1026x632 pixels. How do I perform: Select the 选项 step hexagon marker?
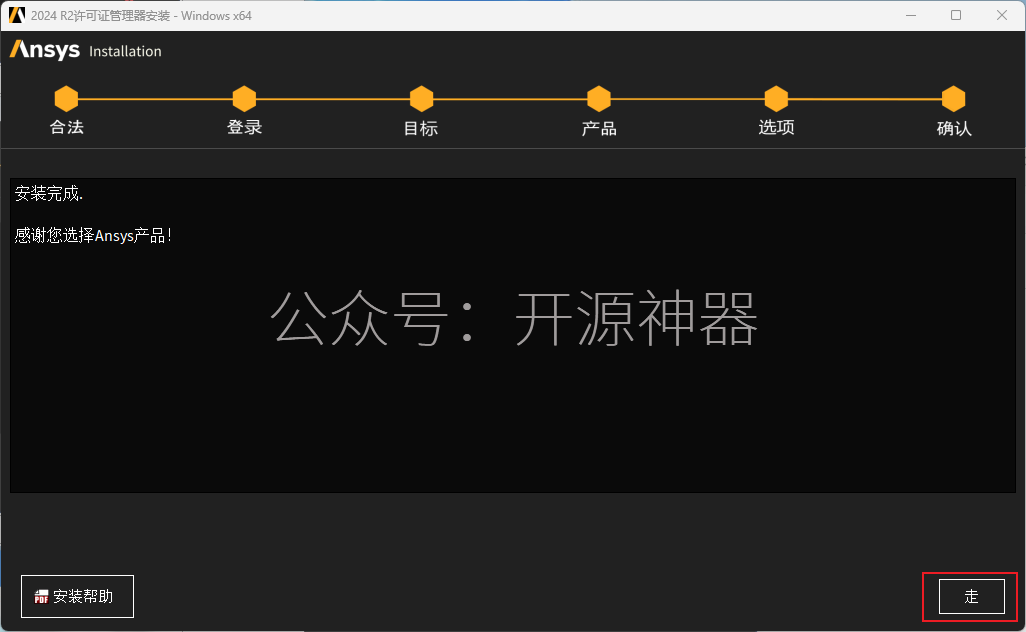coord(776,99)
